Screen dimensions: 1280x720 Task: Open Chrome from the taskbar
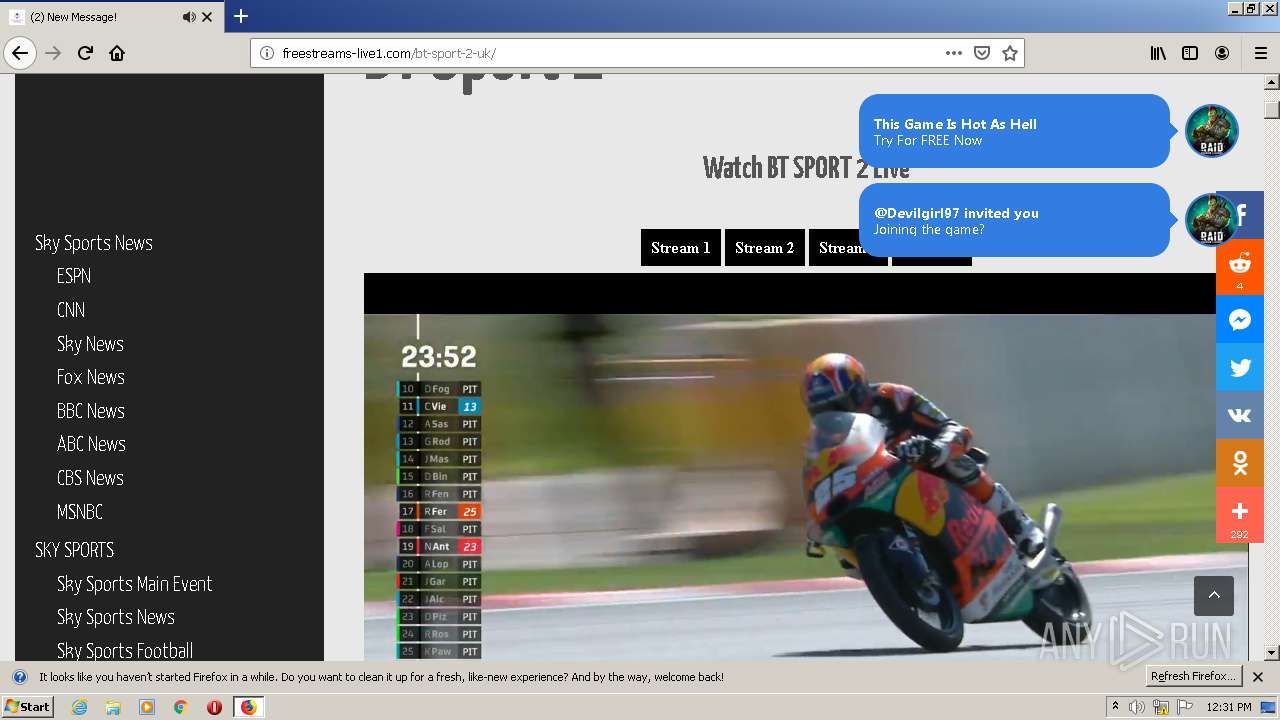tap(180, 707)
